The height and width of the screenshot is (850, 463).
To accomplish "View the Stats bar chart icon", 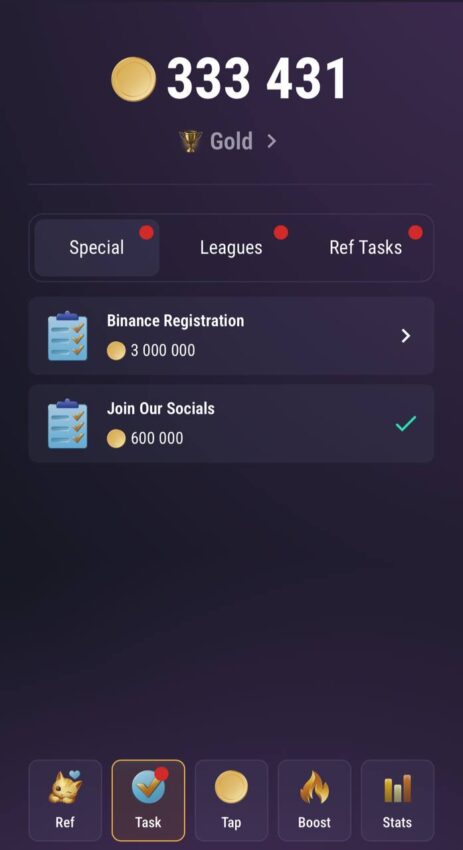I will (397, 788).
